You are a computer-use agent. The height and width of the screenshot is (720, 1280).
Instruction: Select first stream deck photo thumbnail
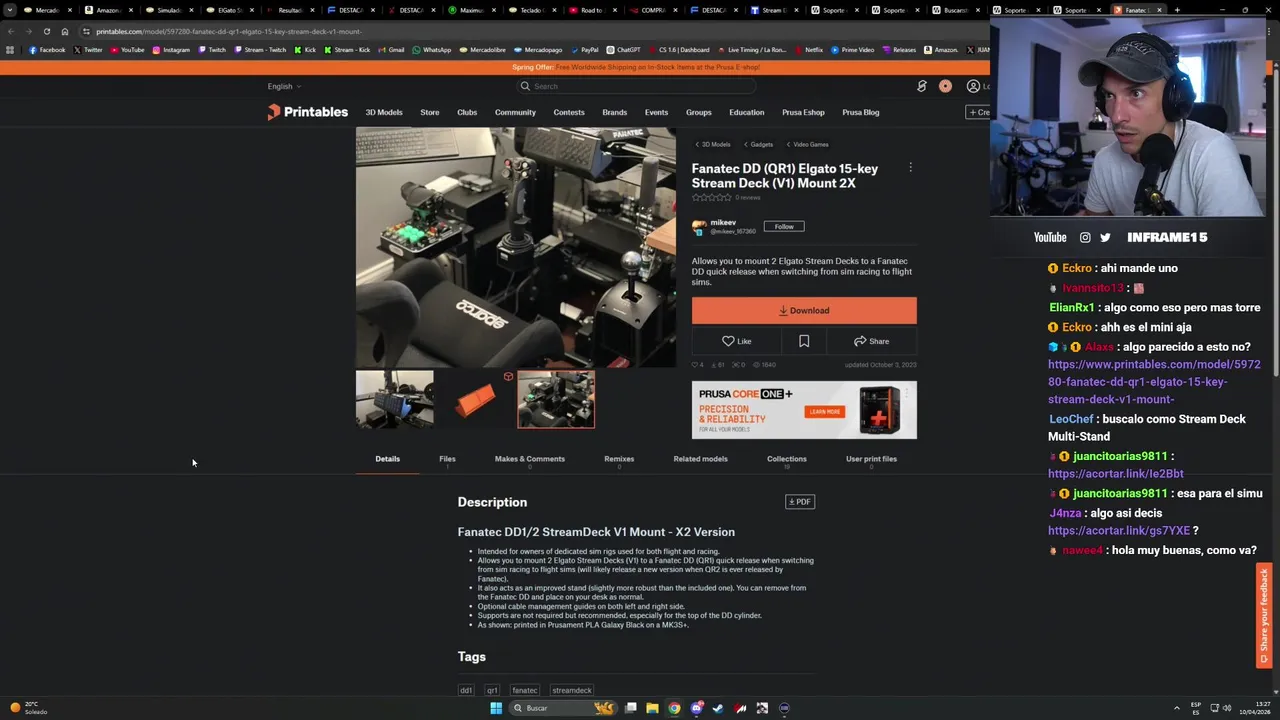(x=395, y=399)
